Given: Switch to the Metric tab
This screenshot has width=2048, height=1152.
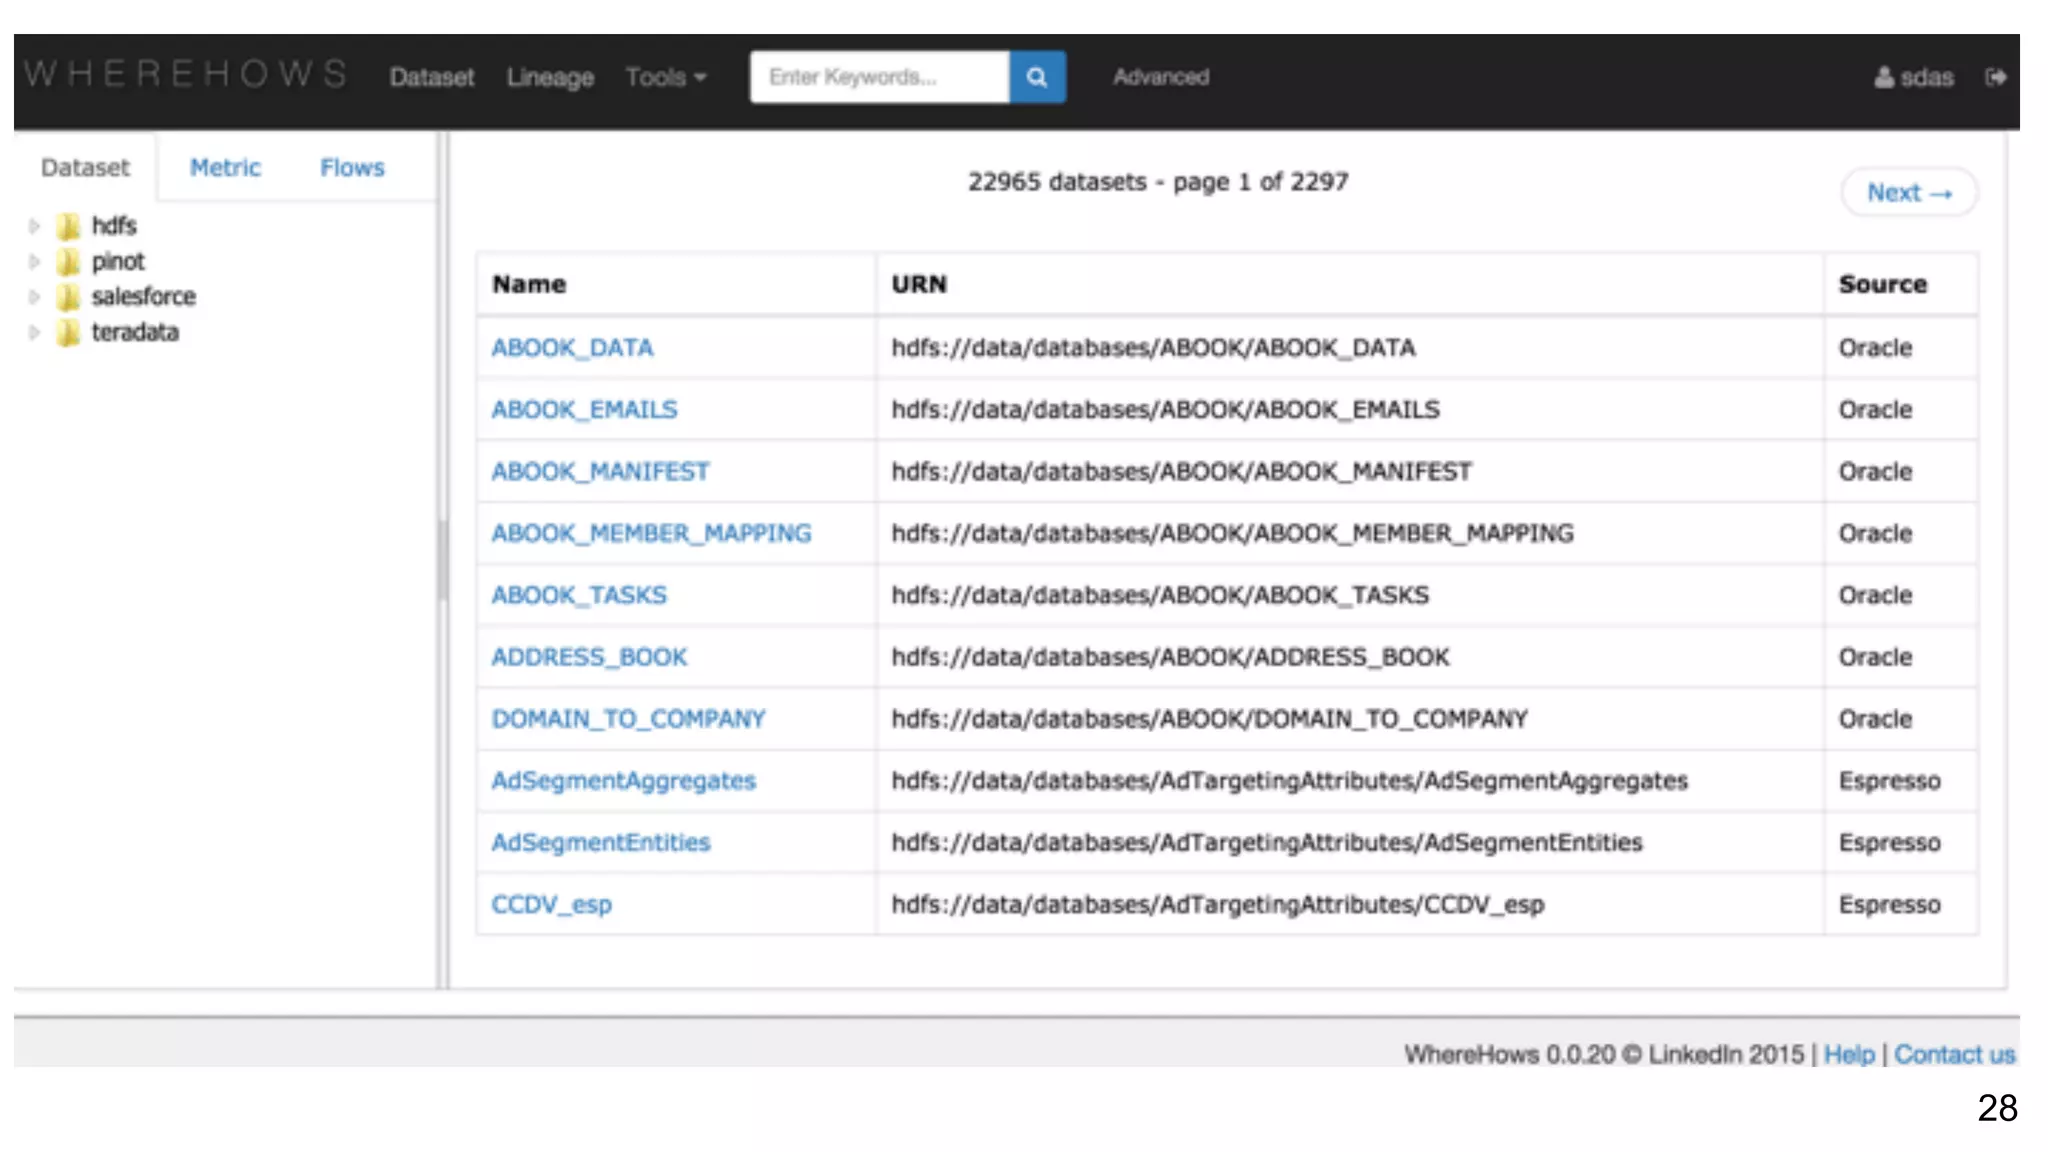Looking at the screenshot, I should tap(225, 168).
